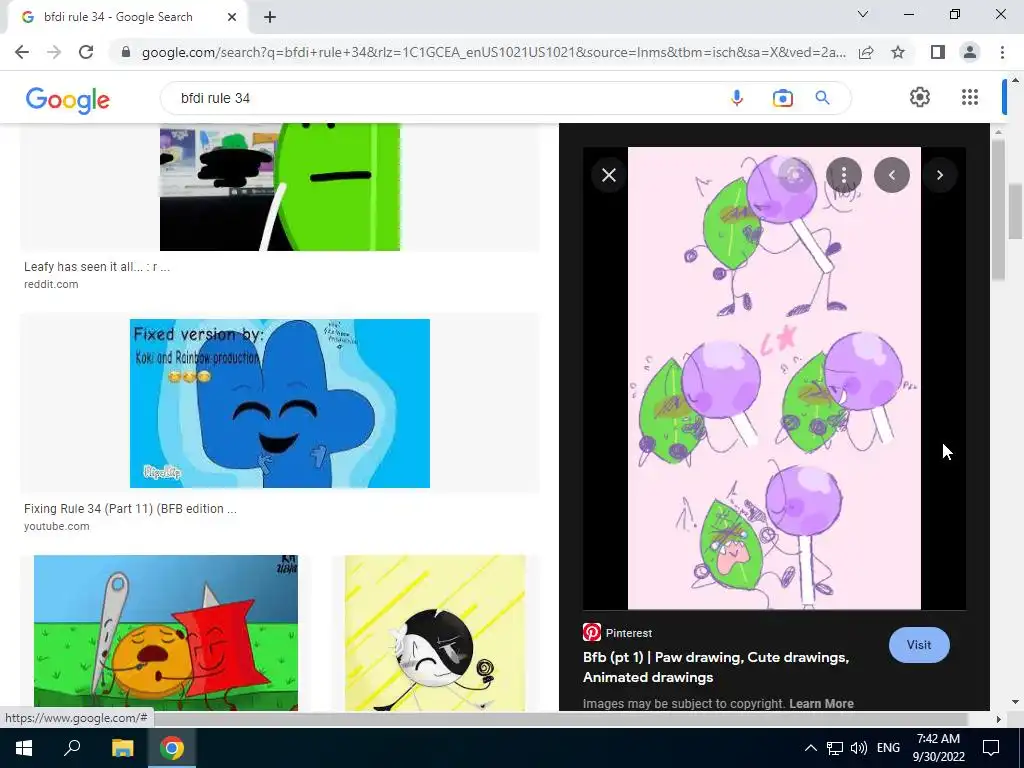Click the browser forward arrow
1024x768 pixels.
54,52
